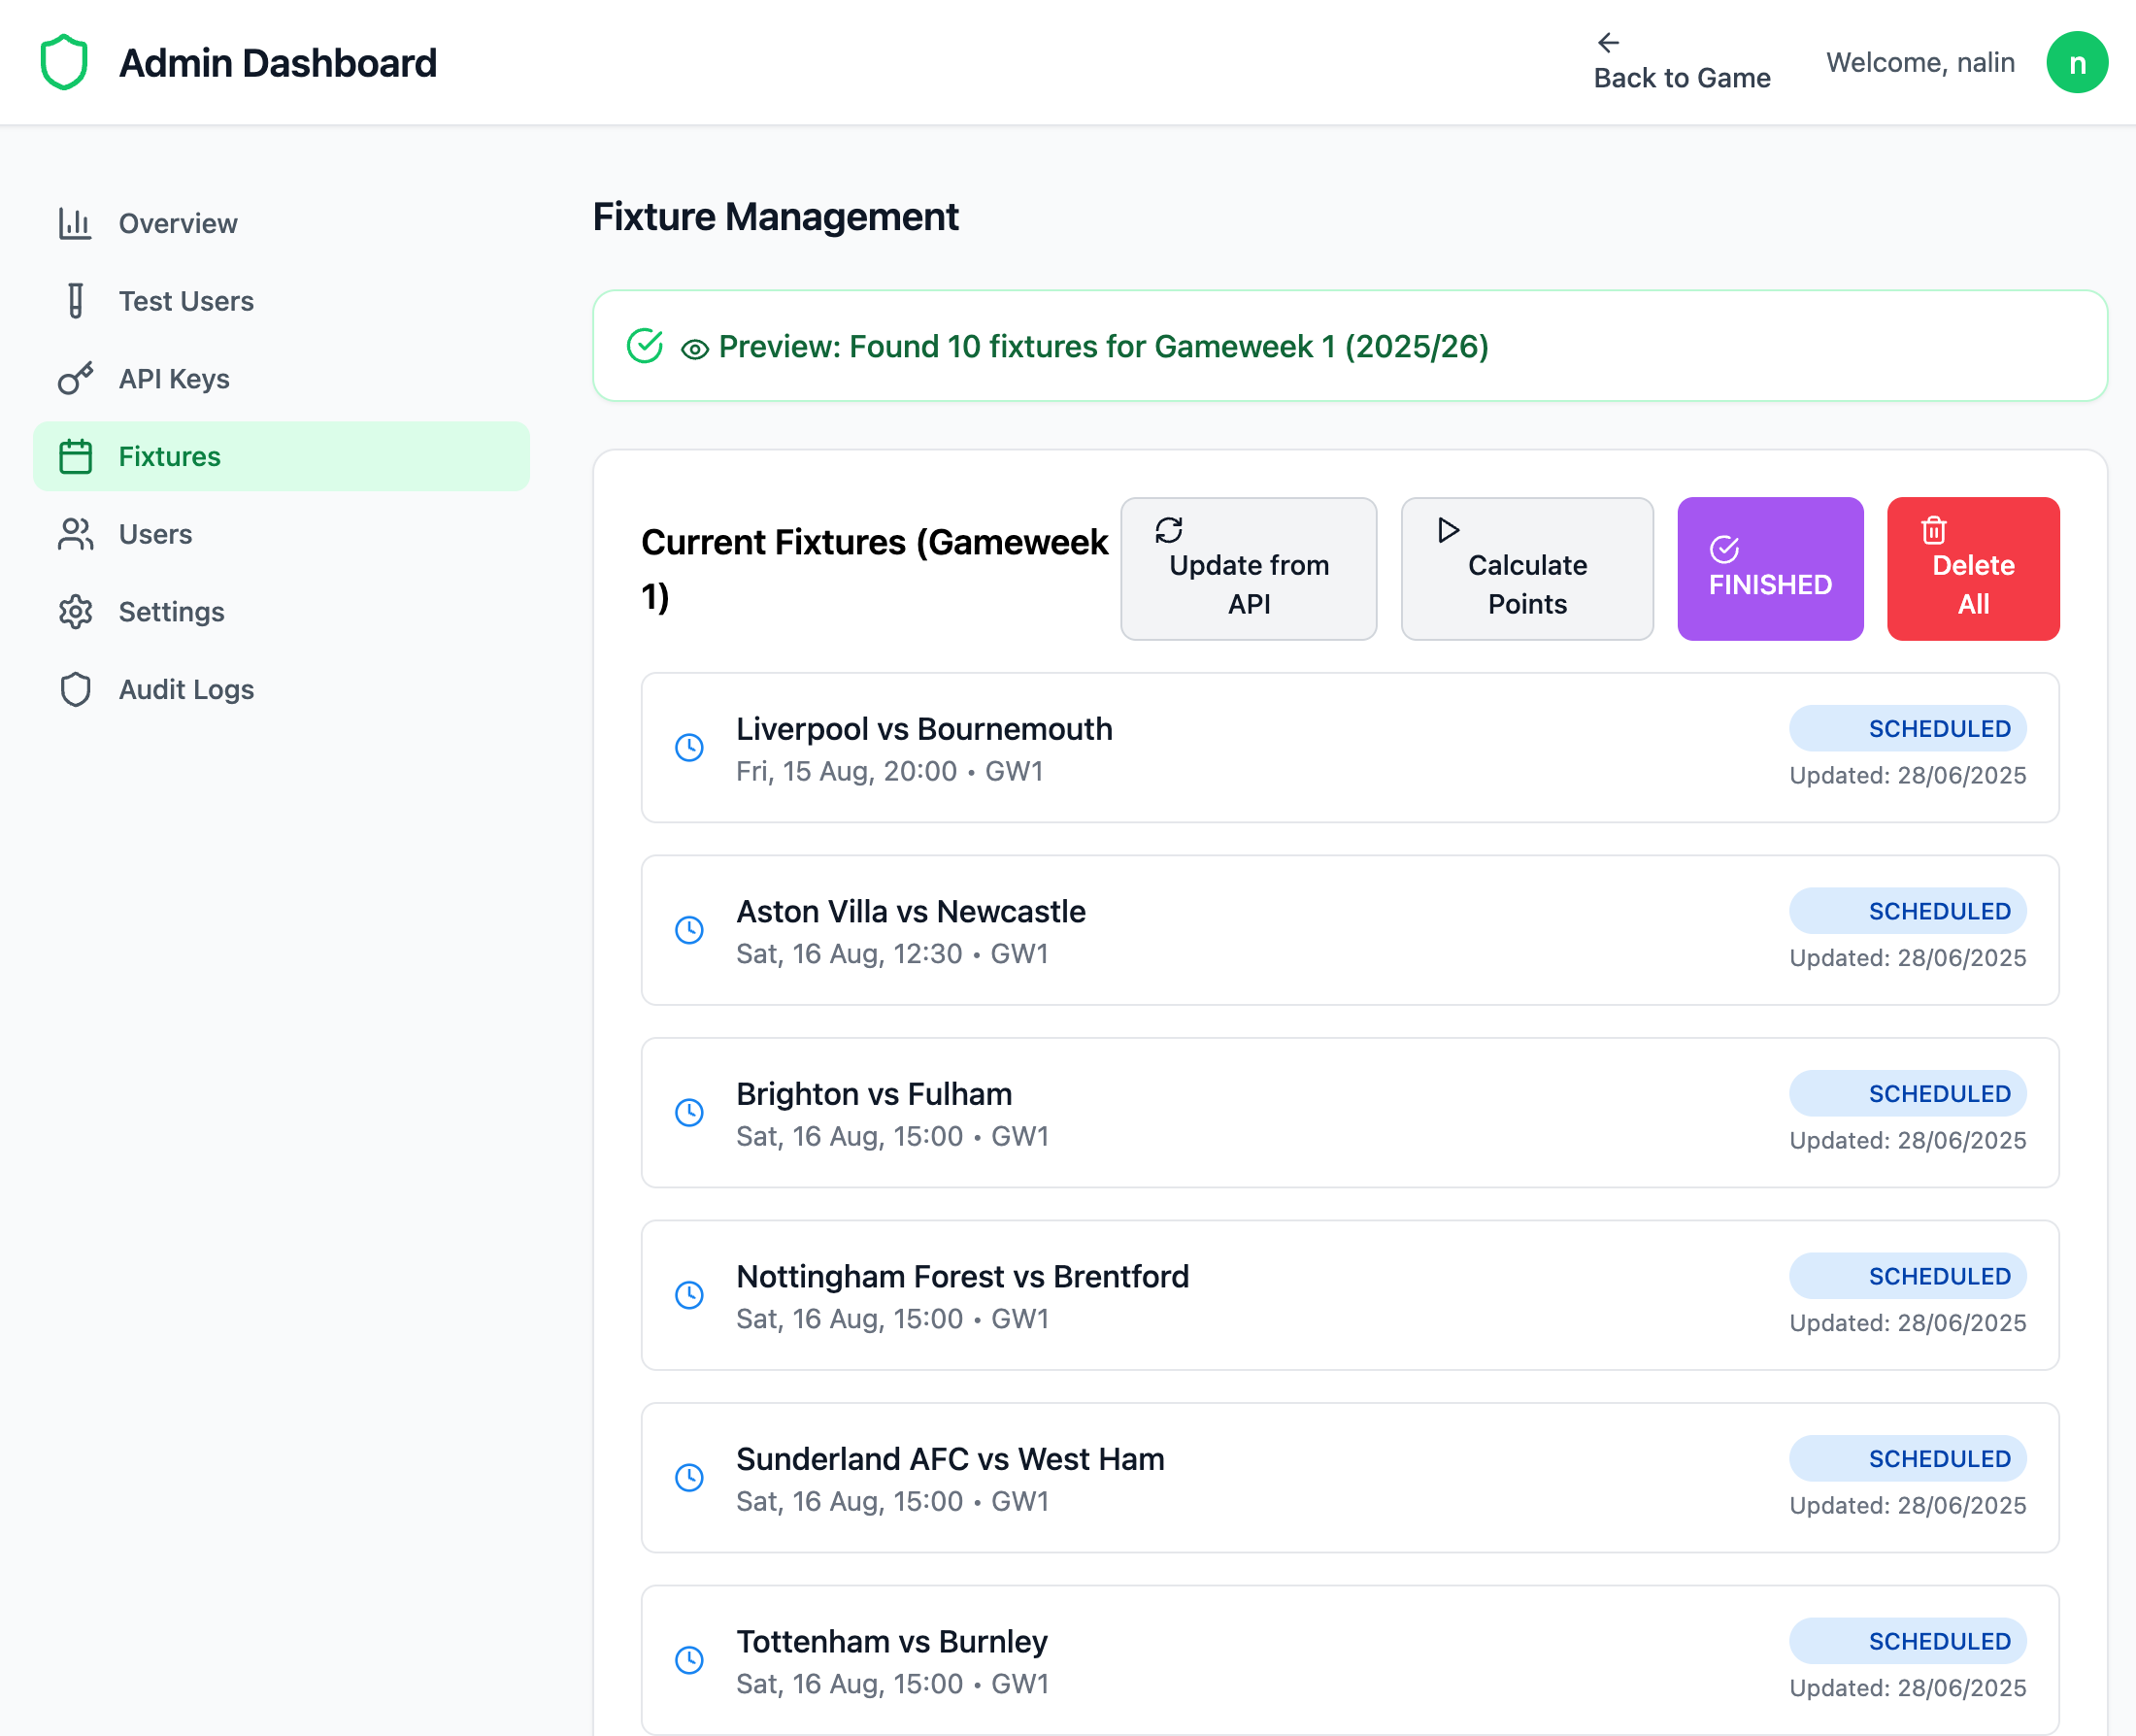2136x1736 pixels.
Task: Click the purple FINISHED button
Action: coord(1769,568)
